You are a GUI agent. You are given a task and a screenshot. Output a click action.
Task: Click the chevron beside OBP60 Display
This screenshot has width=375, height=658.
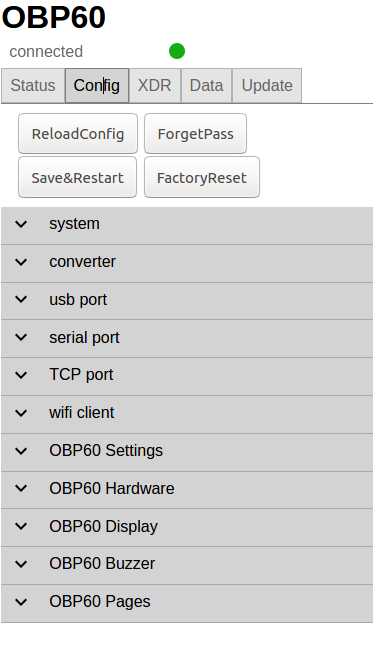click(21, 526)
